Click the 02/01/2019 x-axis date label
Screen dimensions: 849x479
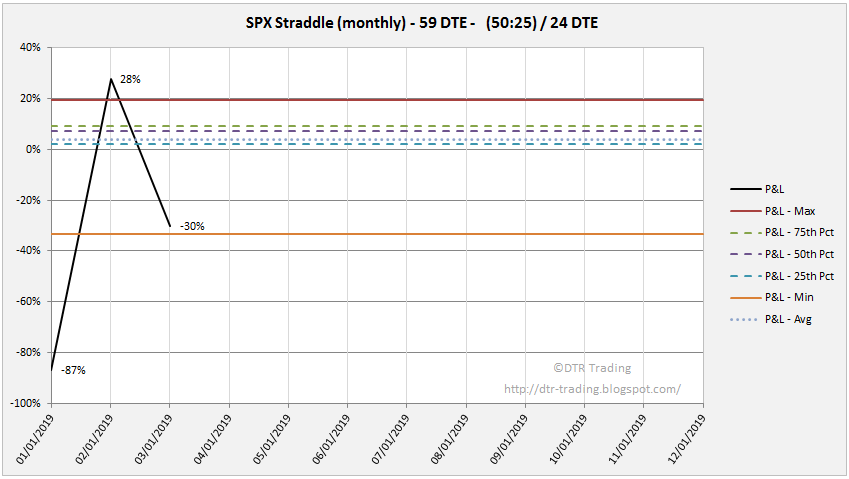[94, 439]
